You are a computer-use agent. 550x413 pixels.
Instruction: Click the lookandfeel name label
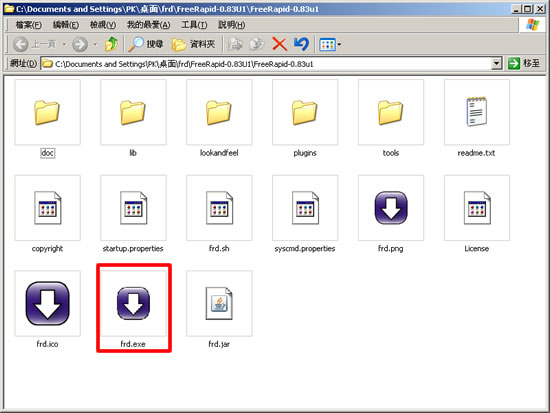click(219, 153)
